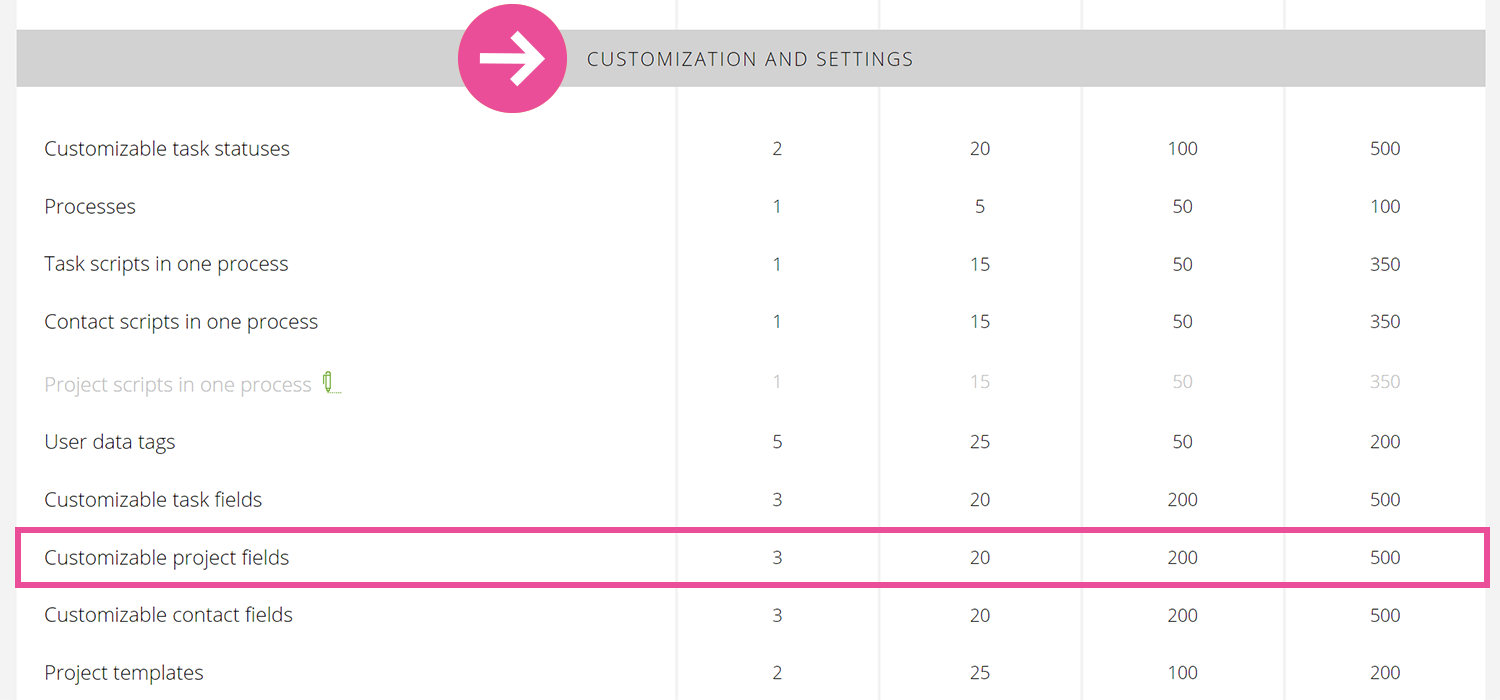Select value 2 in Customizable task statuses row
1500x700 pixels.
click(x=777, y=149)
